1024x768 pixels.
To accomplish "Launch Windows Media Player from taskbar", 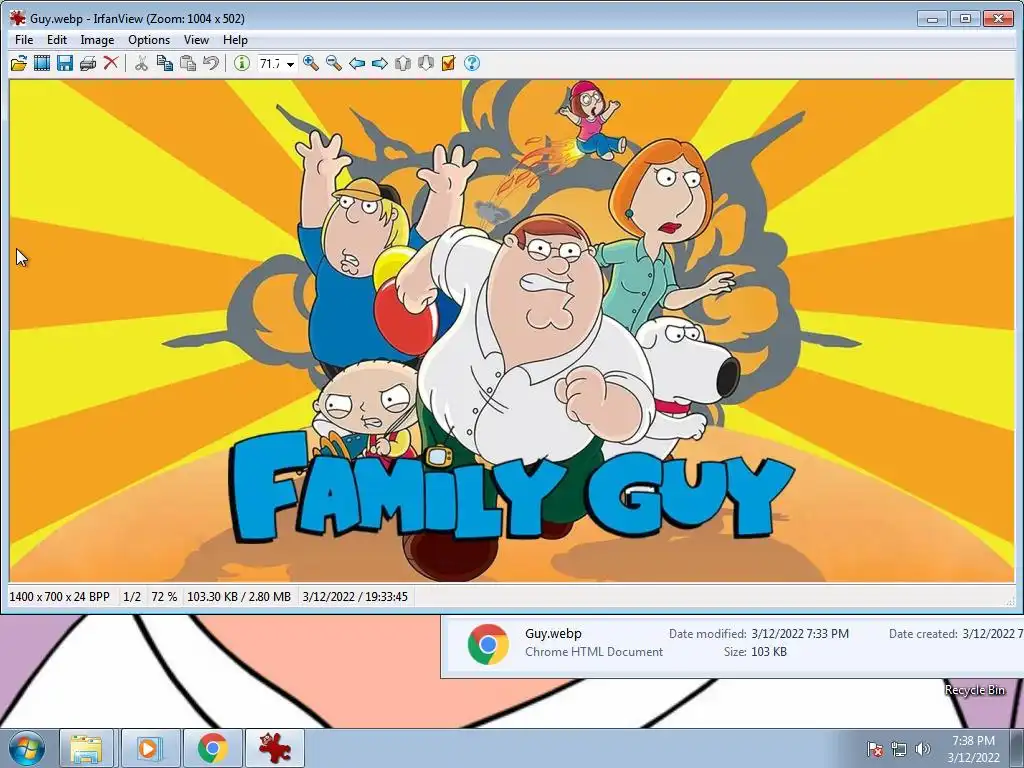I will tap(150, 748).
